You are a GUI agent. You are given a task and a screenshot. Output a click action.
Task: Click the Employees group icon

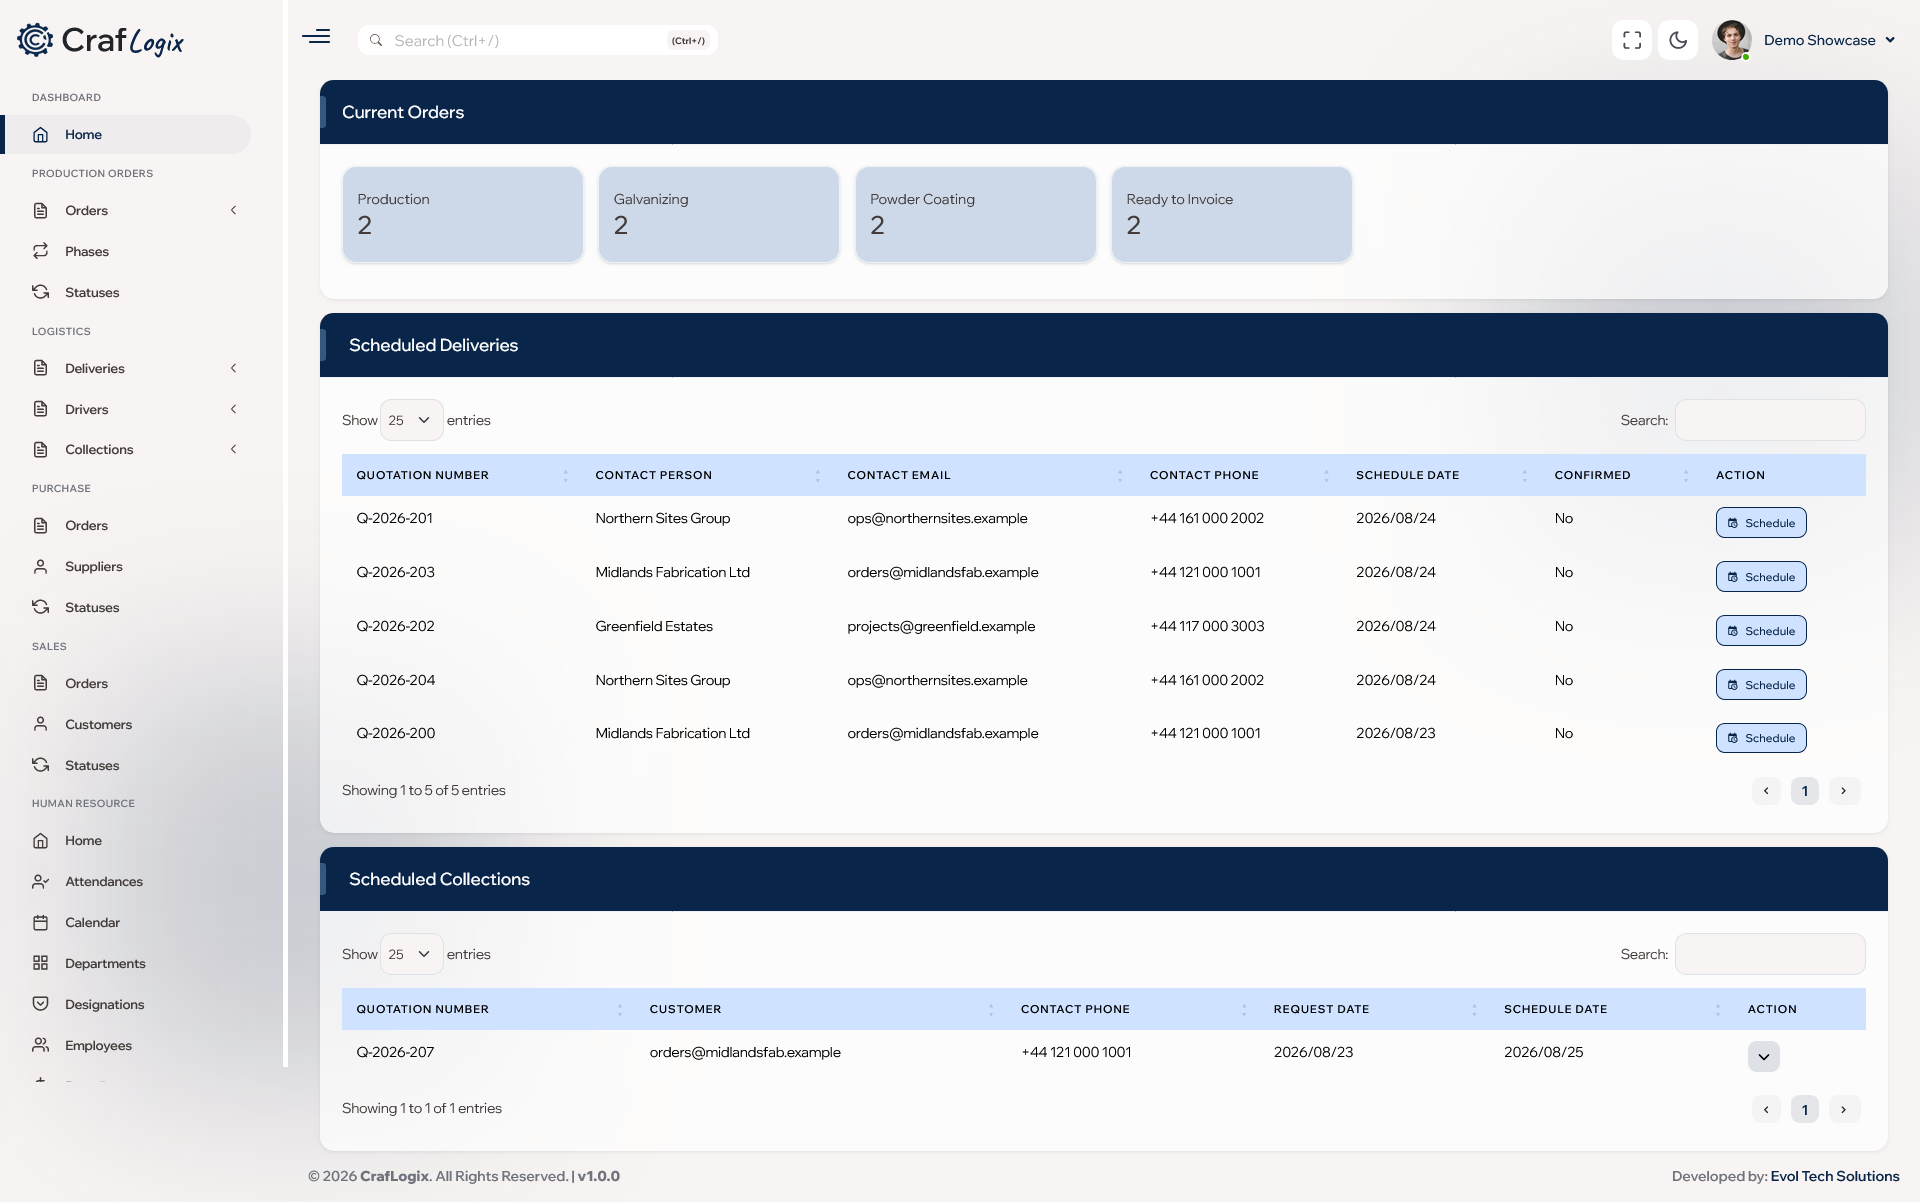pos(41,1045)
